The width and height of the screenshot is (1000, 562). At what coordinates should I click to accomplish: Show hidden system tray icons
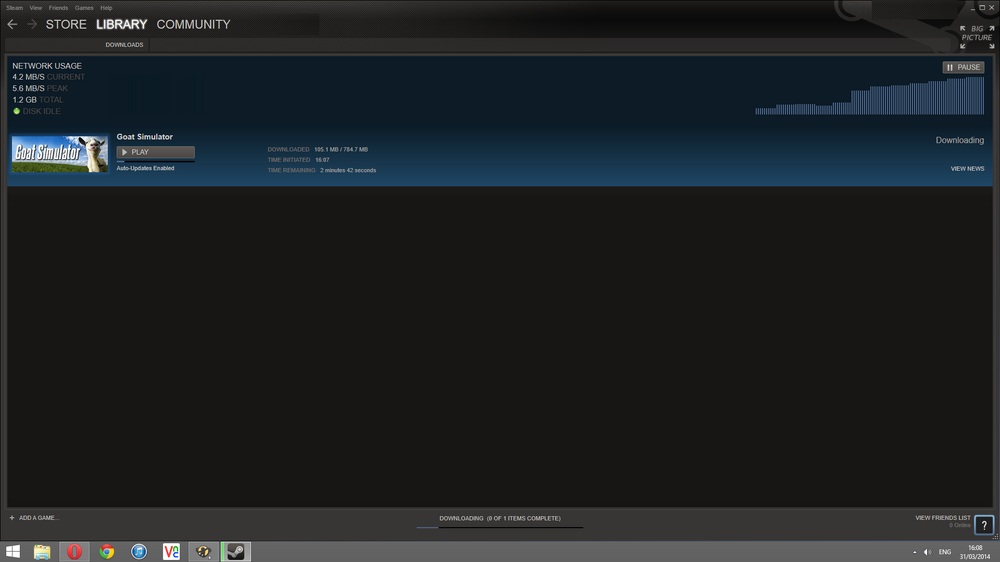[x=915, y=552]
